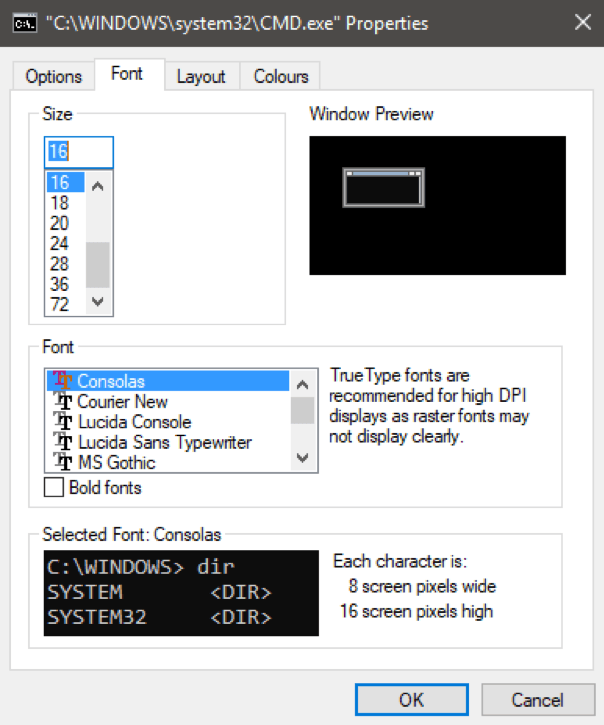Open the Layout tab
Screen dimensions: 604x725
[x=201, y=76]
